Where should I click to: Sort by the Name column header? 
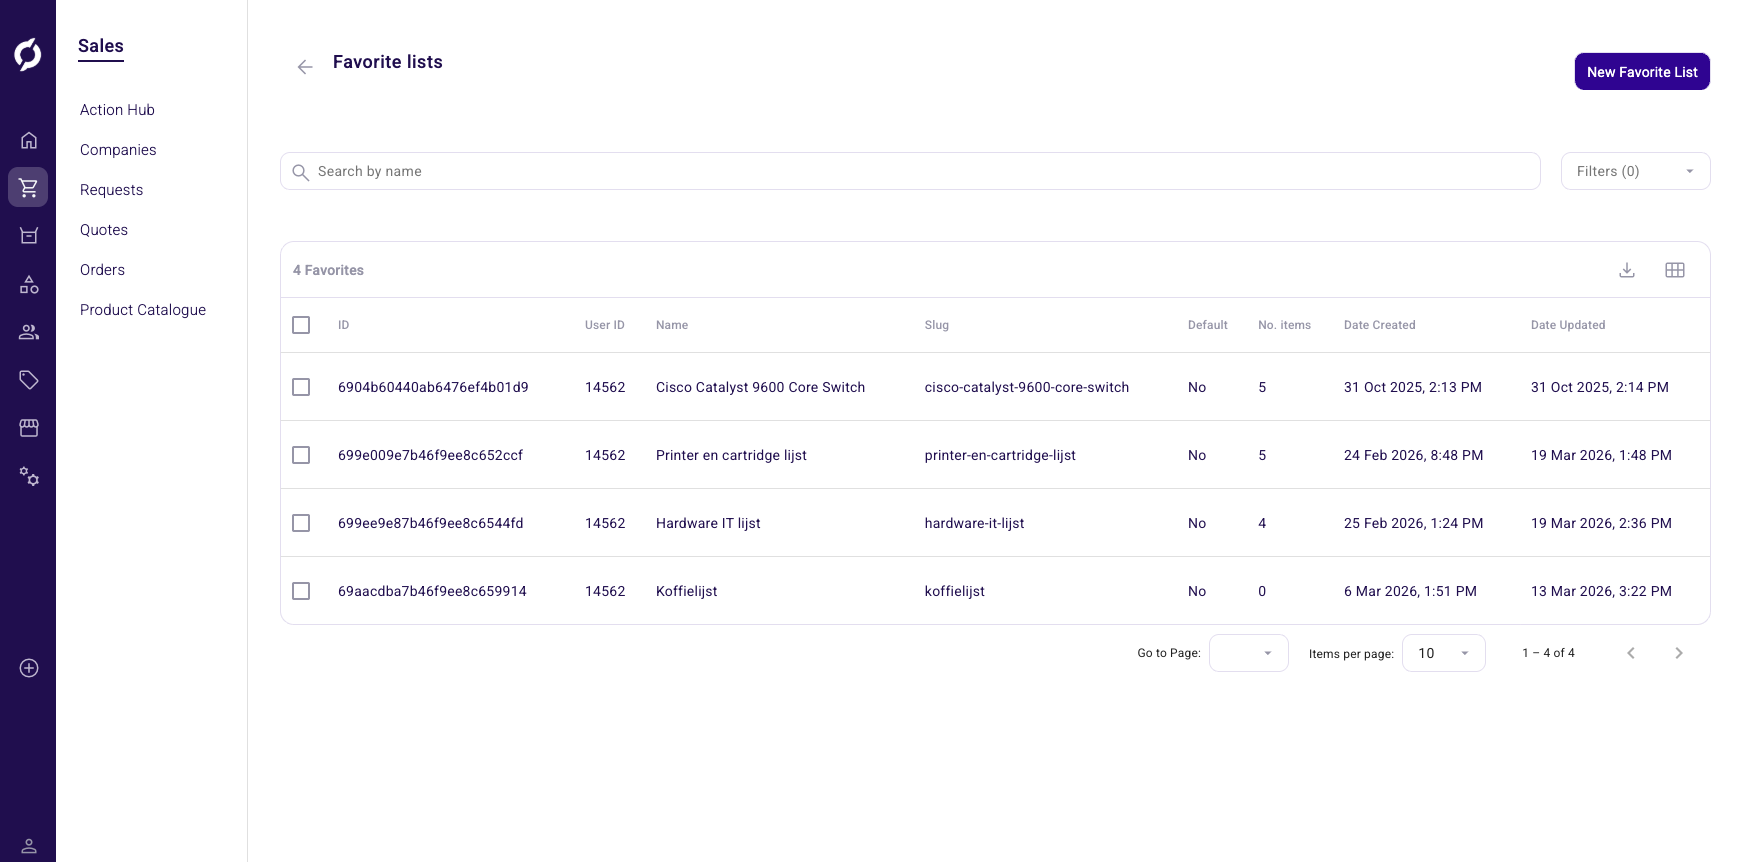coord(672,325)
